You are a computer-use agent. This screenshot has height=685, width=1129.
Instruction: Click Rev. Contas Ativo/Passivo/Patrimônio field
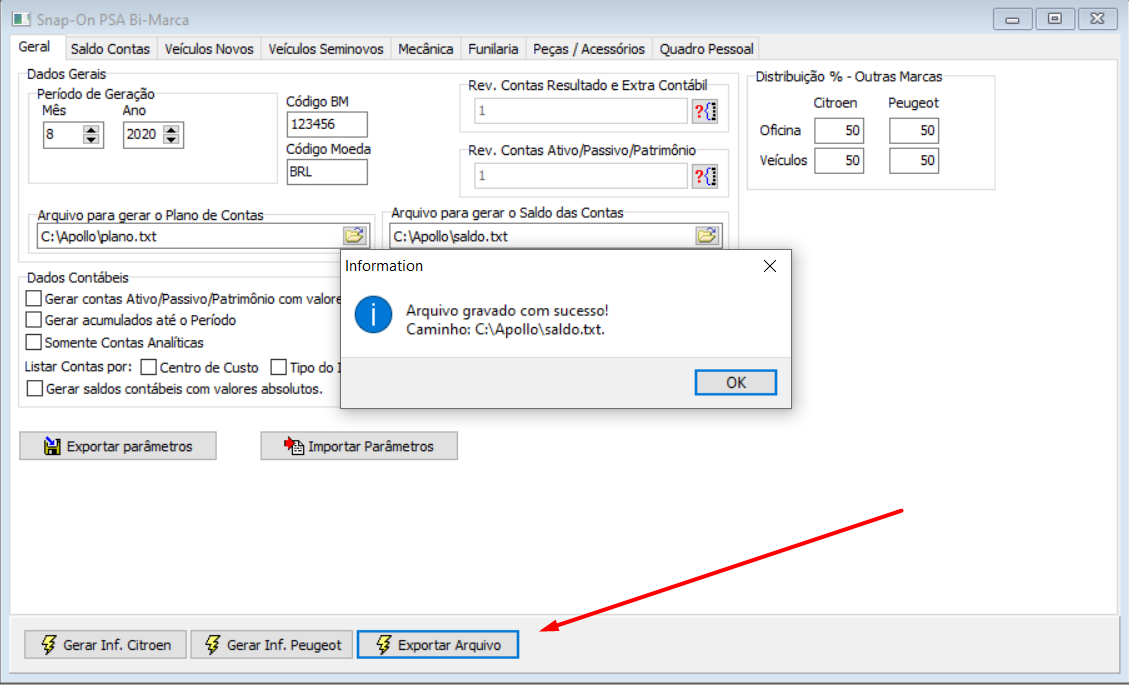pyautogui.click(x=580, y=176)
